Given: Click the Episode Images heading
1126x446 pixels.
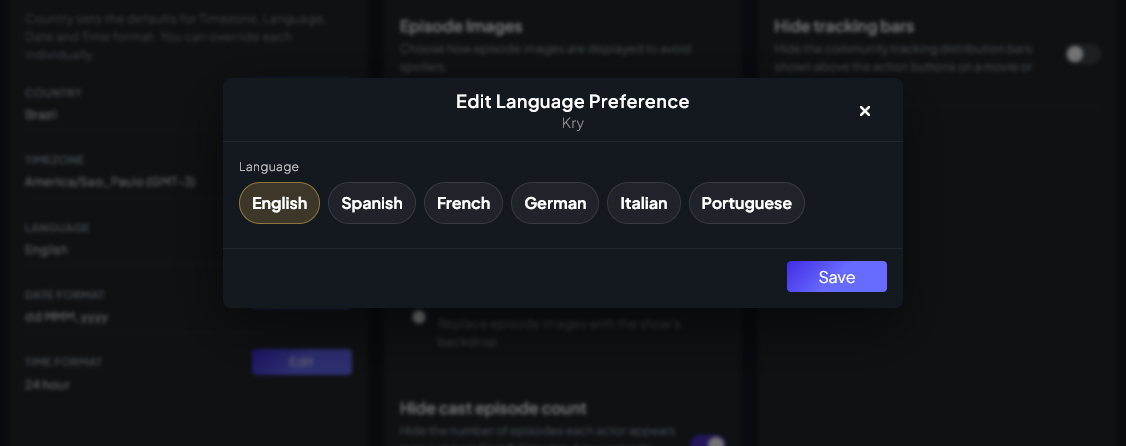Looking at the screenshot, I should 461,27.
